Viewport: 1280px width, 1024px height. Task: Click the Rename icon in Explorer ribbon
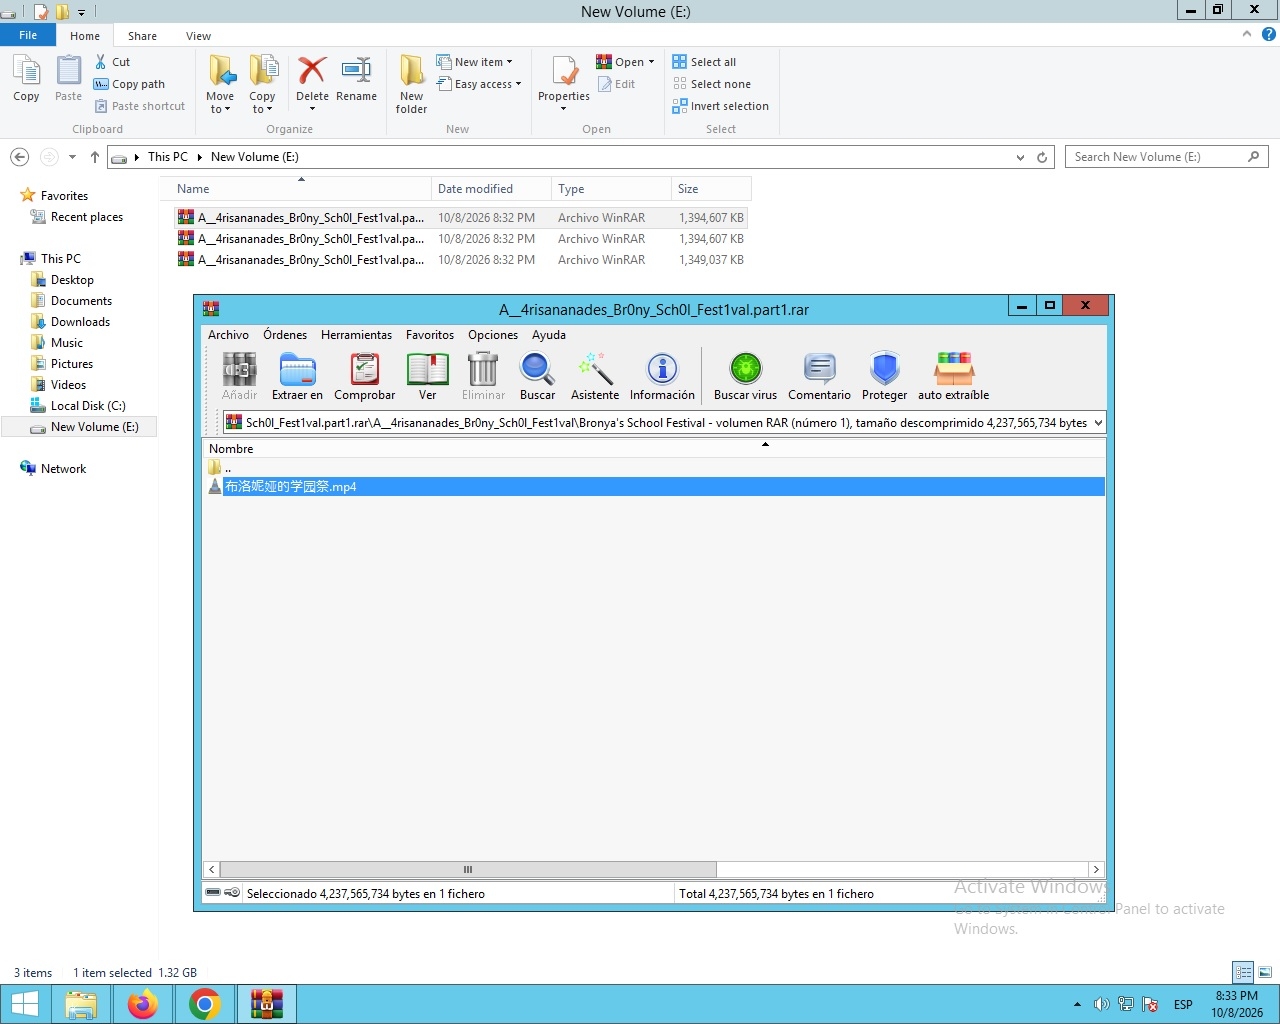[356, 79]
